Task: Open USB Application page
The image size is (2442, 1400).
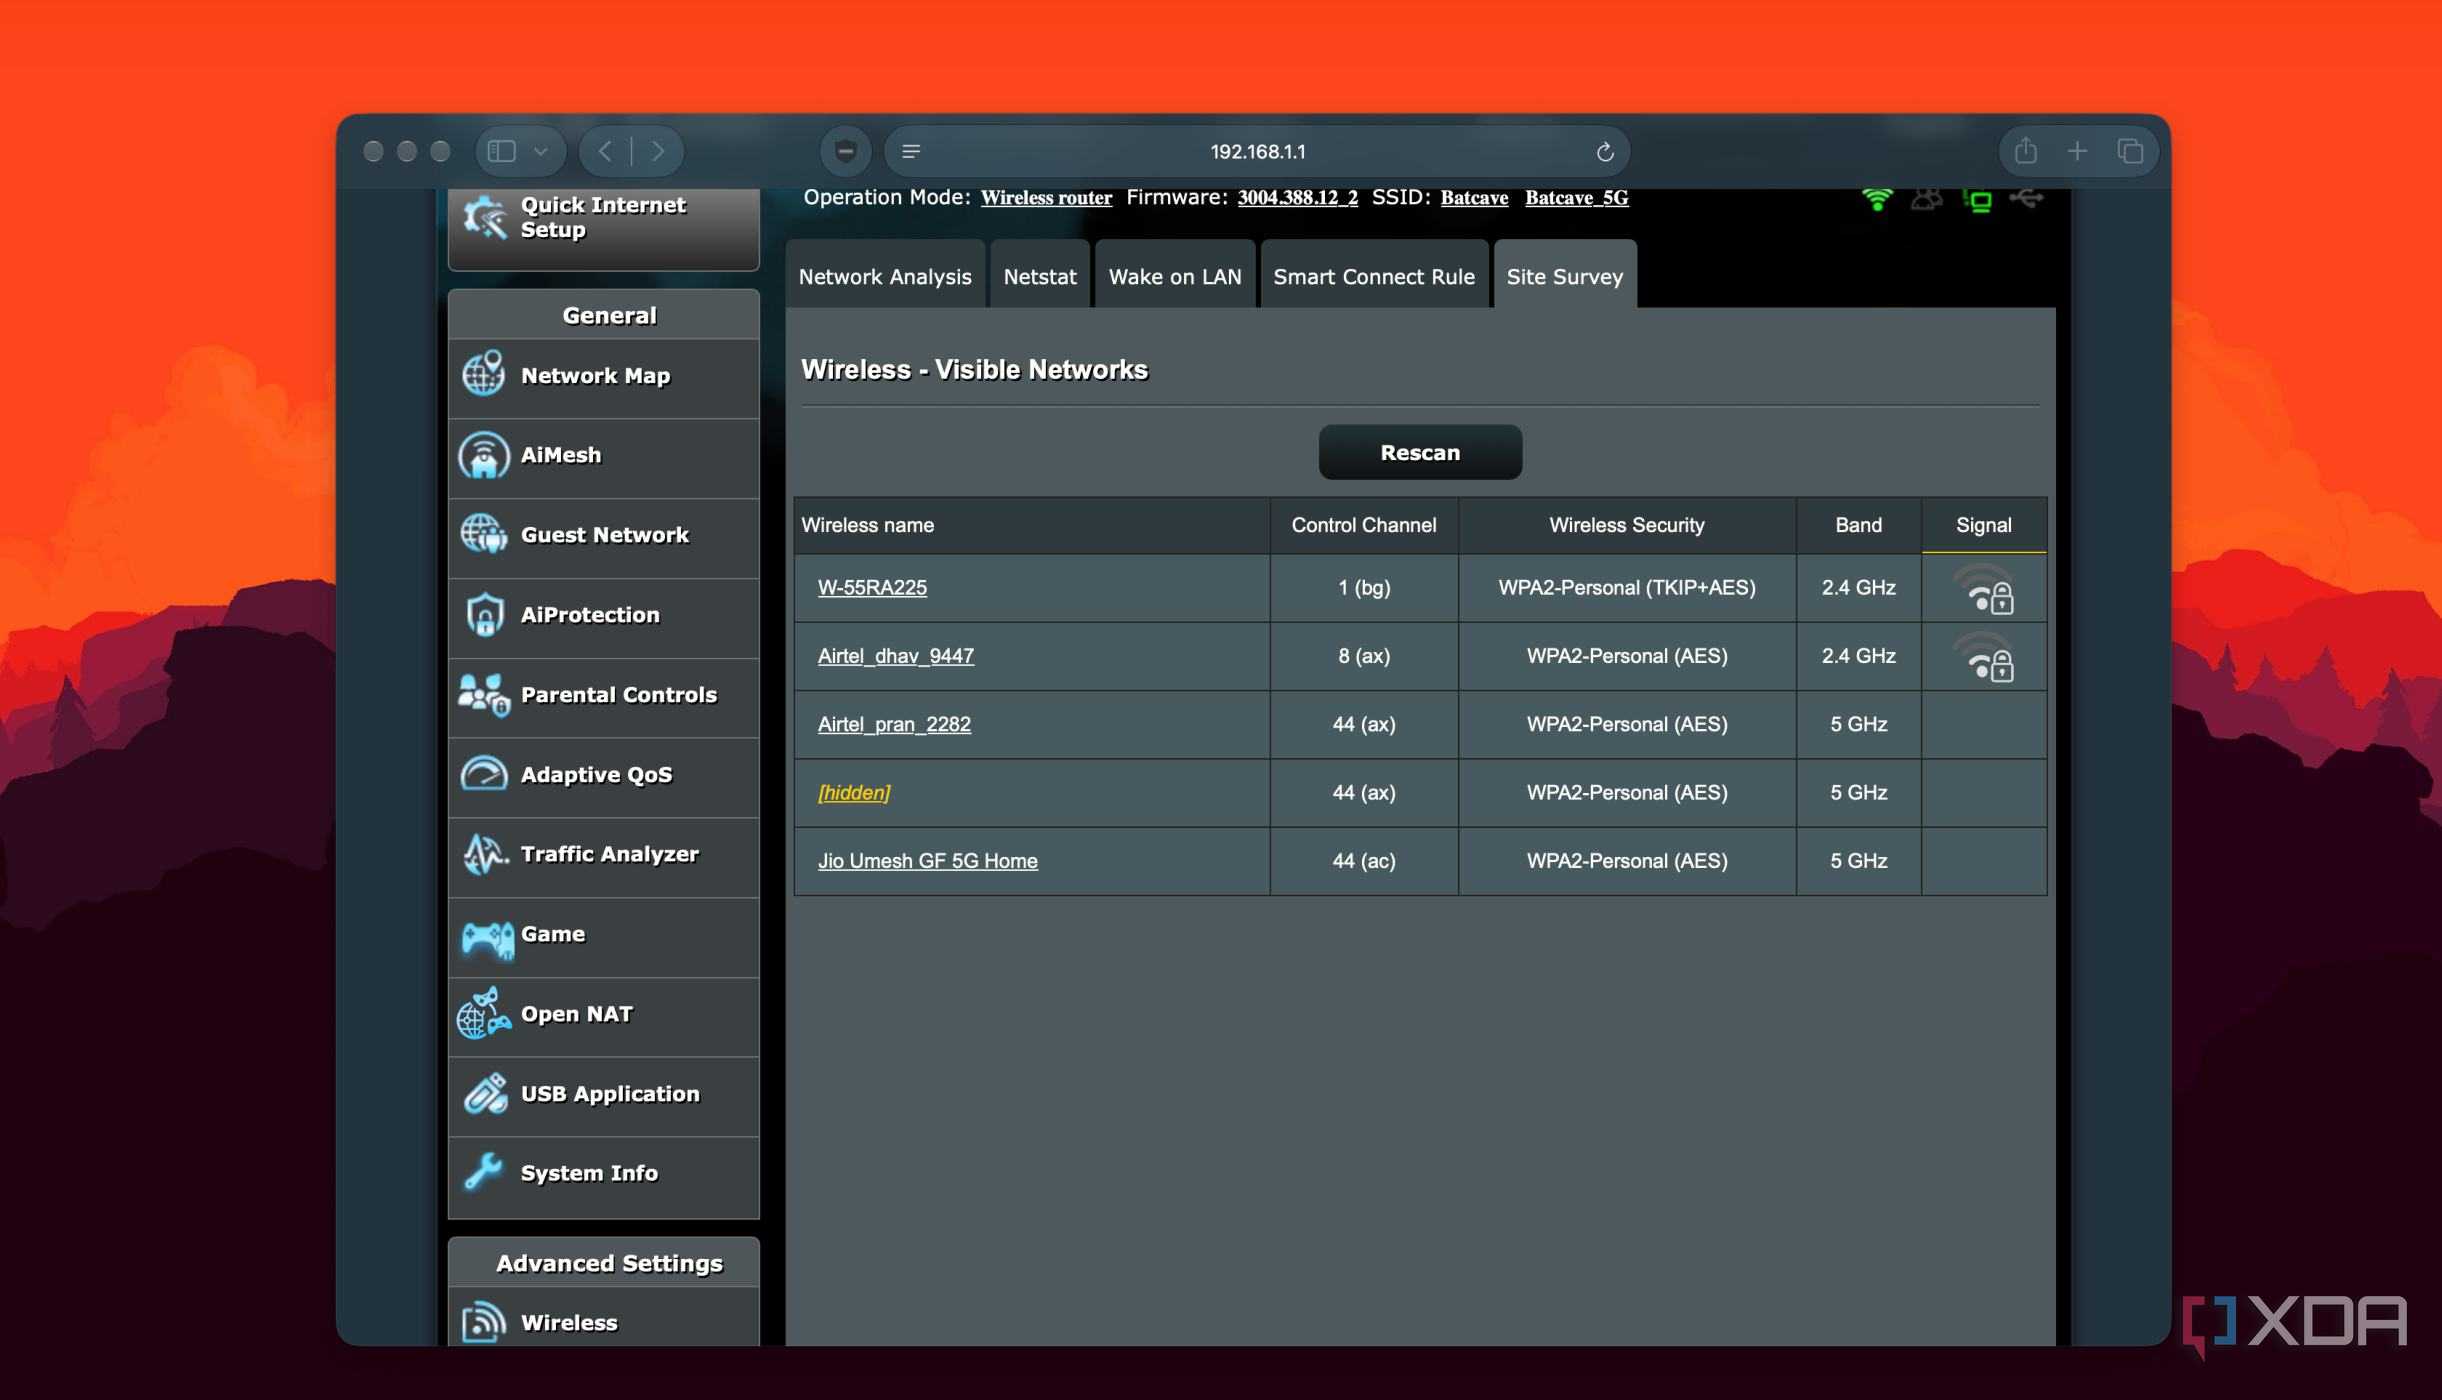Action: click(603, 1095)
